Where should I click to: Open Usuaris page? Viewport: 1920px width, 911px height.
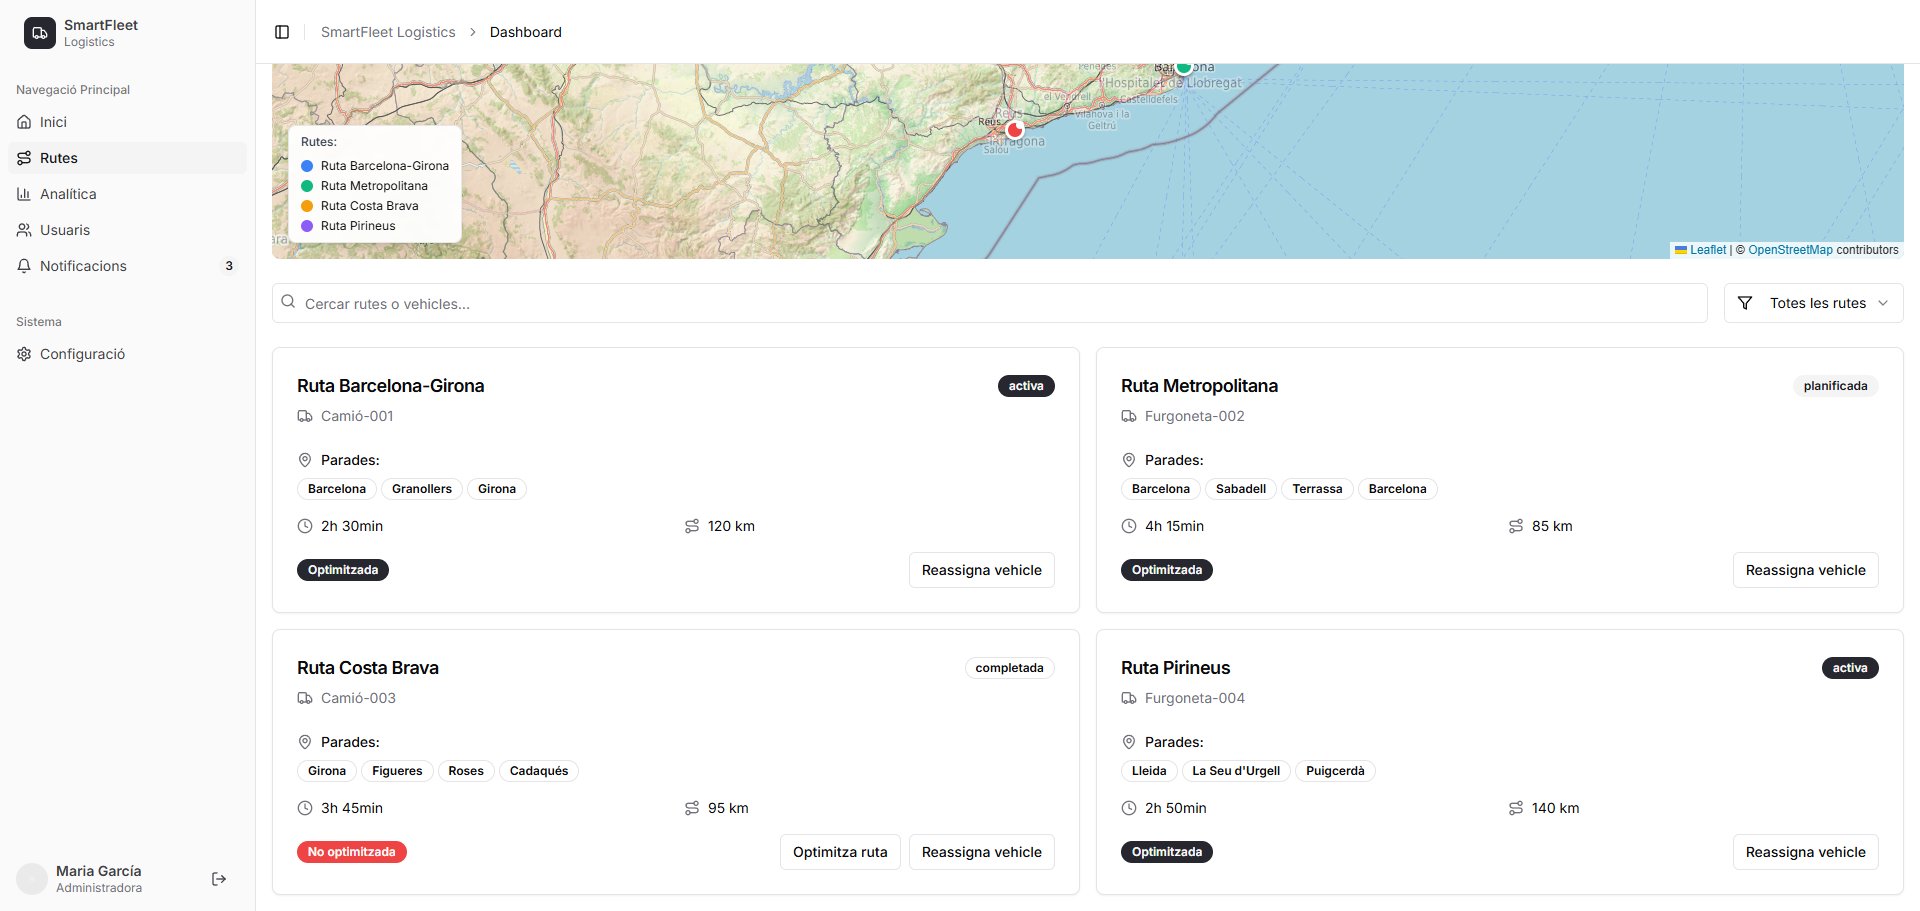[x=127, y=230]
